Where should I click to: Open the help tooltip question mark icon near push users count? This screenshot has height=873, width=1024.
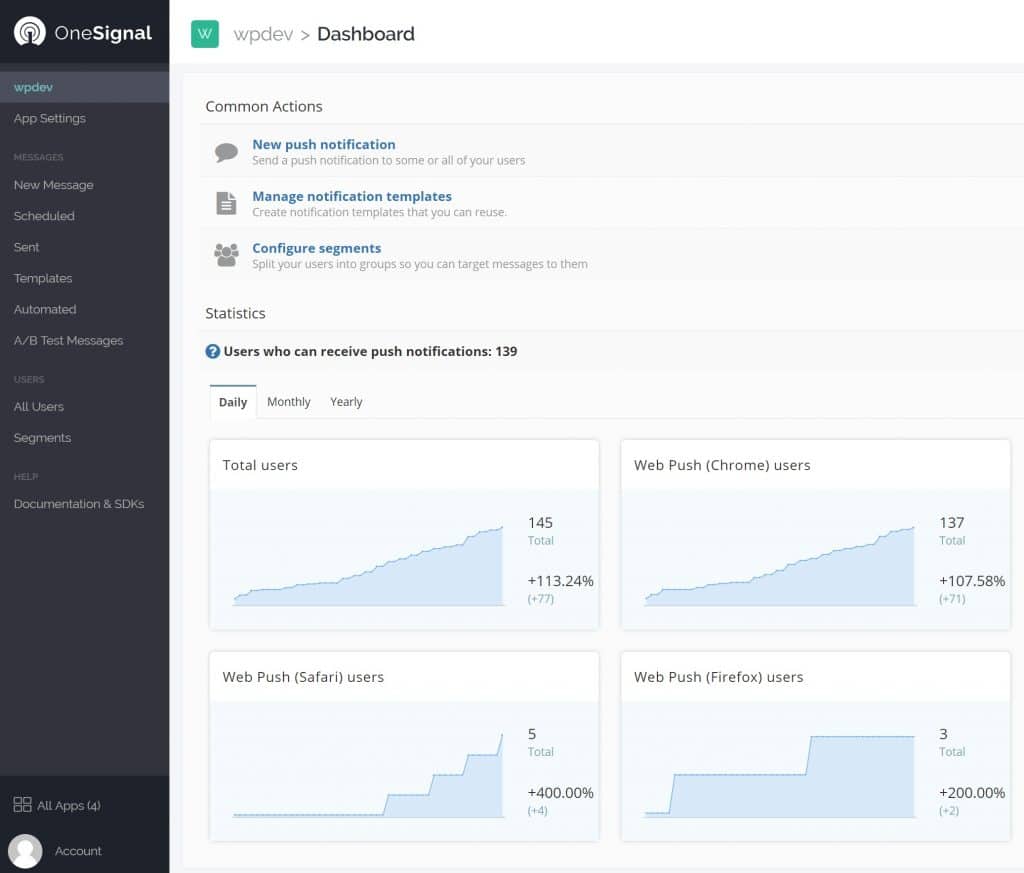(x=211, y=351)
